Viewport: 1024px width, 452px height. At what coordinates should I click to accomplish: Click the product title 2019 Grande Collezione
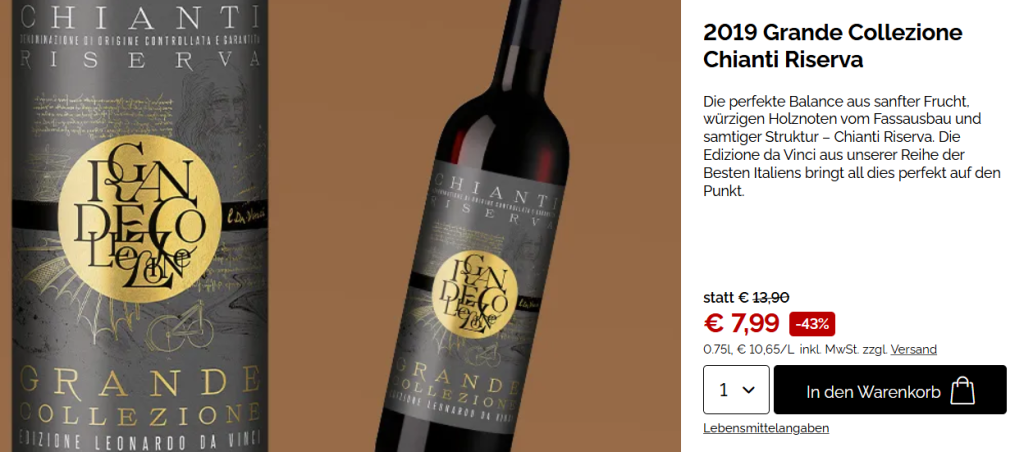click(833, 32)
